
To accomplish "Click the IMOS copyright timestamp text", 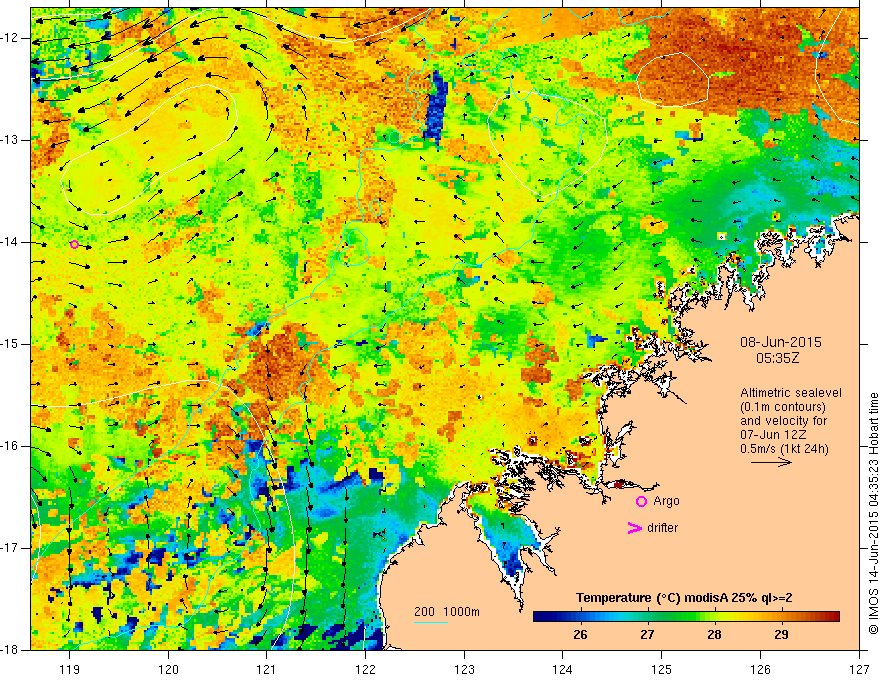I will pyautogui.click(x=873, y=513).
